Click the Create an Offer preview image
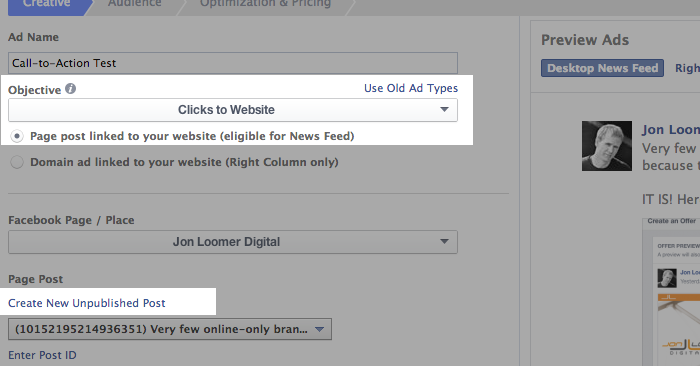This screenshot has width=700, height=366. pyautogui.click(x=671, y=292)
